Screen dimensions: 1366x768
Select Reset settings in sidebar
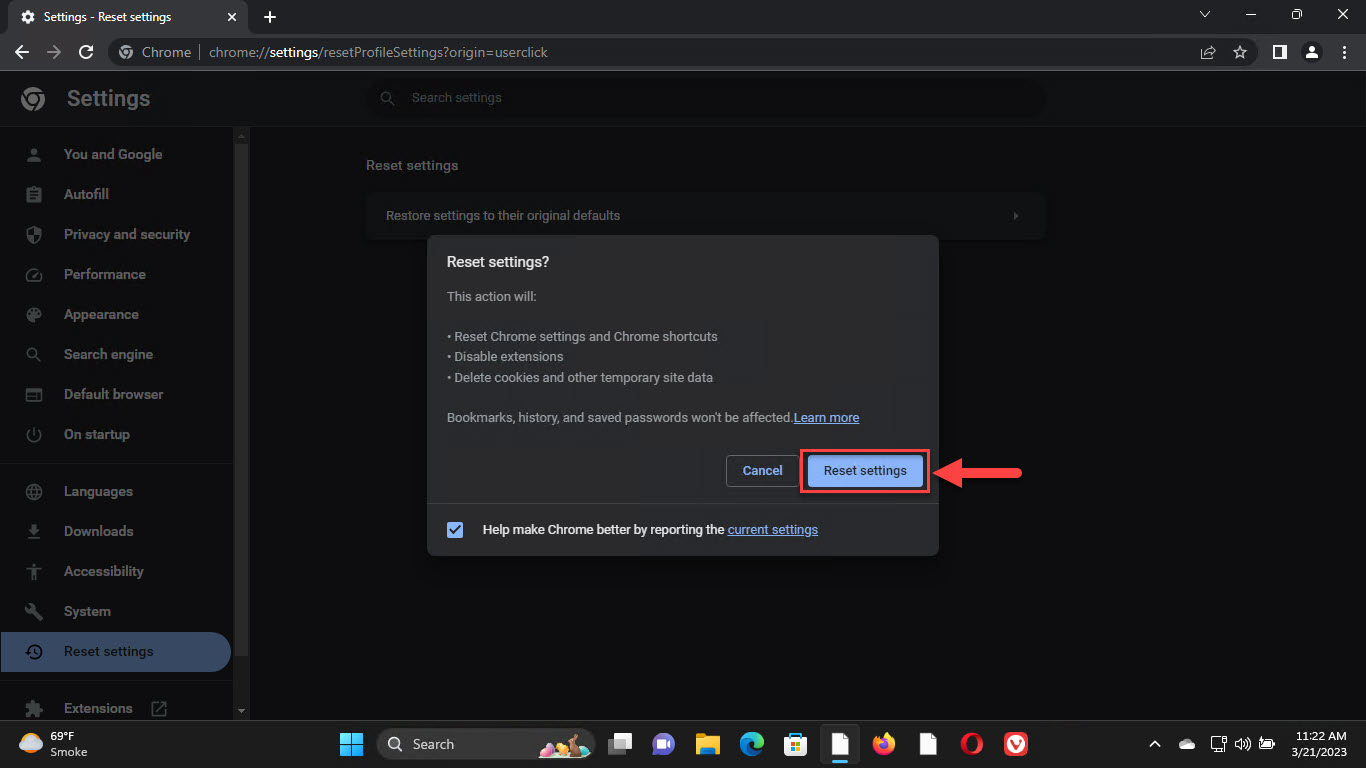(115, 651)
